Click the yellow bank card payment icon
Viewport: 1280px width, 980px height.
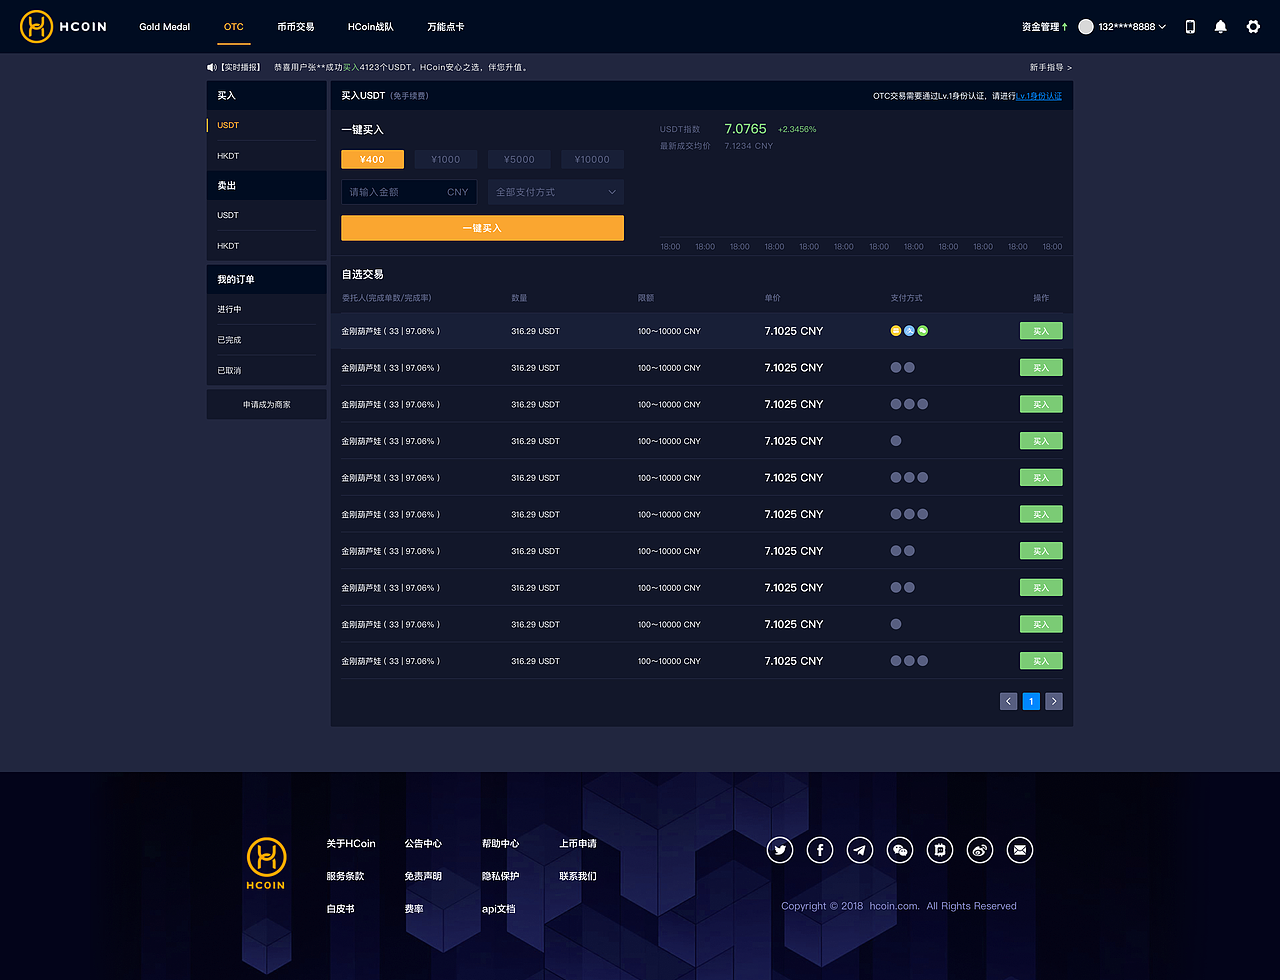pos(896,331)
